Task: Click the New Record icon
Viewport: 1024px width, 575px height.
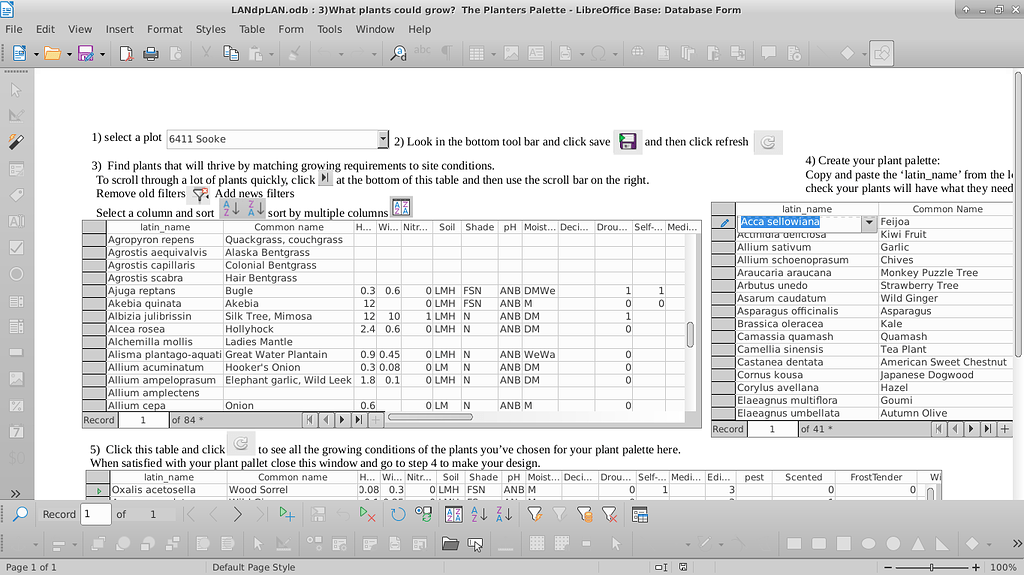Action: point(287,515)
